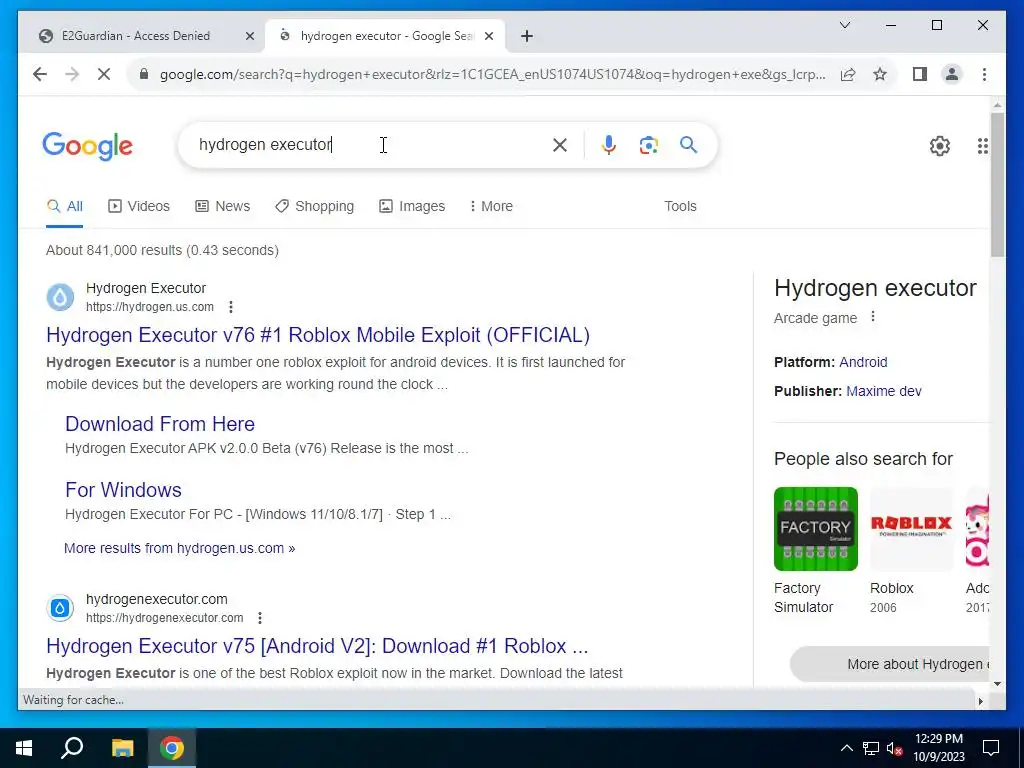Open the search Tools options
Viewport: 1024px width, 768px height.
tap(680, 206)
